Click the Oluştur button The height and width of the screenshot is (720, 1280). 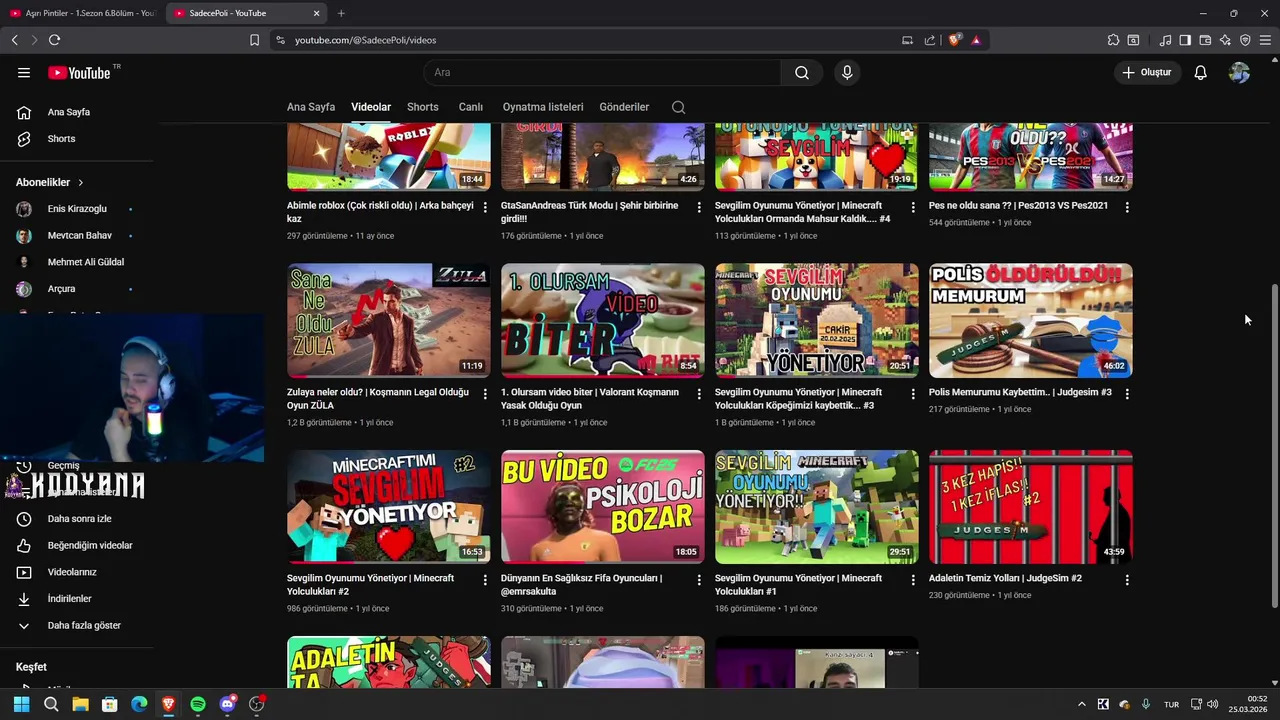[x=1146, y=72]
